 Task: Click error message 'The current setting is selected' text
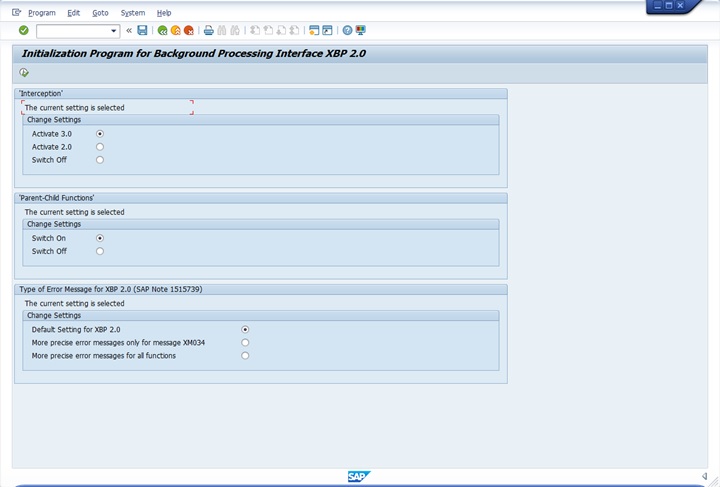pyautogui.click(x=74, y=303)
